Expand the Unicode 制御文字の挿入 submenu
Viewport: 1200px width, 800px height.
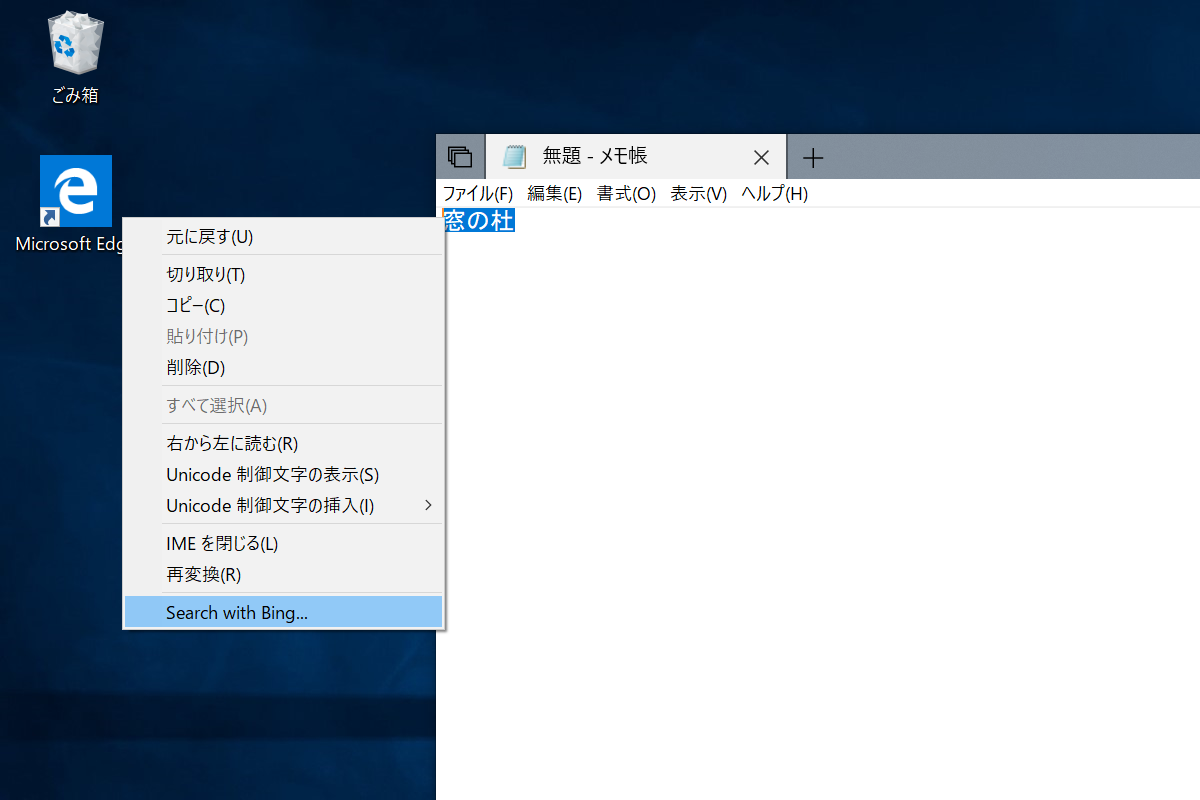tap(271, 505)
